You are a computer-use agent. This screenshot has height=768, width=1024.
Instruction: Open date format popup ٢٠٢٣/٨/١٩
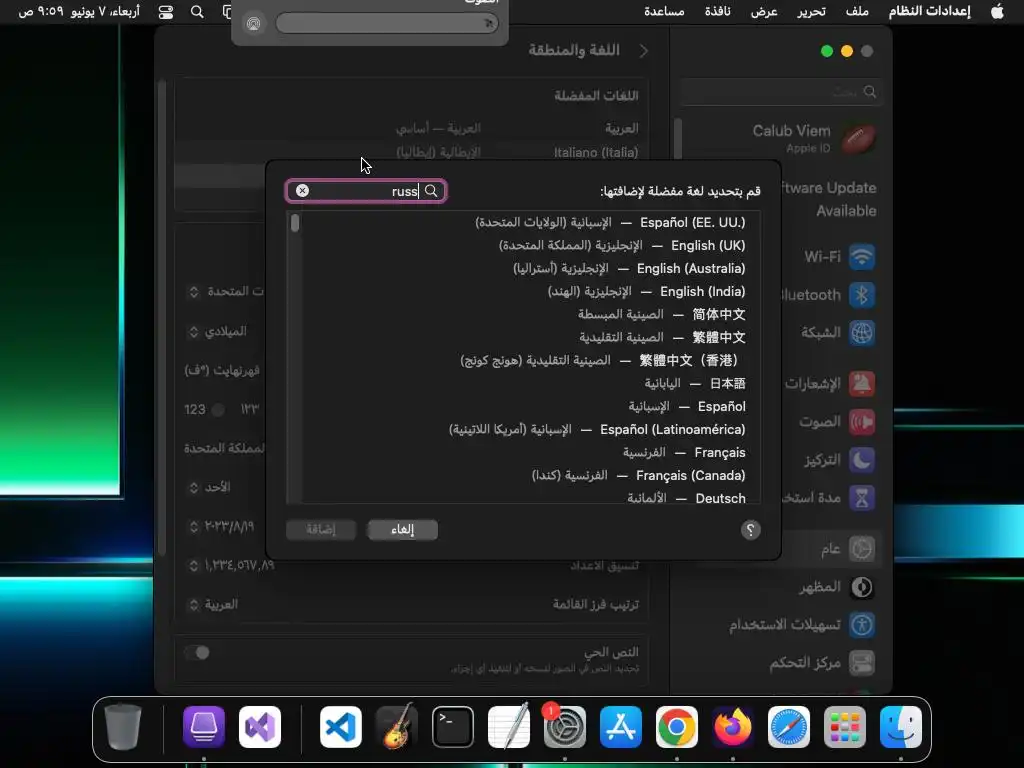tap(221, 526)
